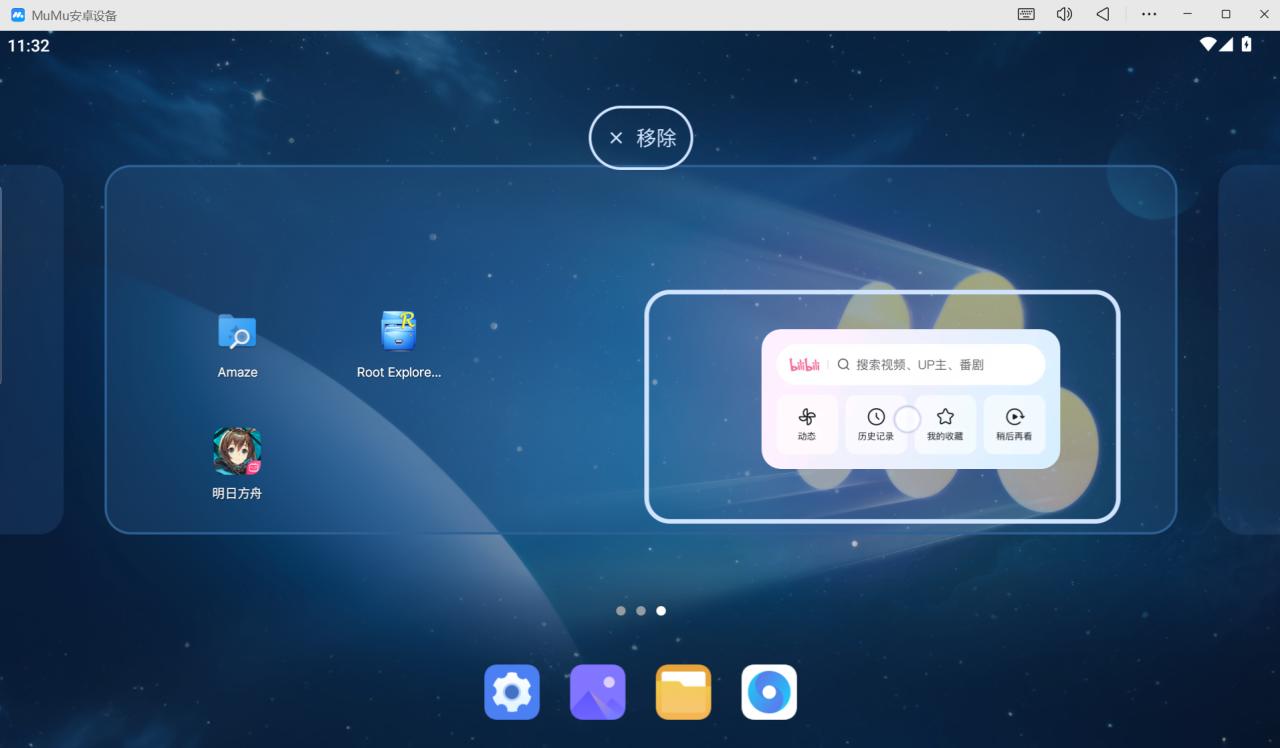This screenshot has height=748, width=1280.
Task: Tap 动态 in the bilibili widget
Action: click(807, 424)
